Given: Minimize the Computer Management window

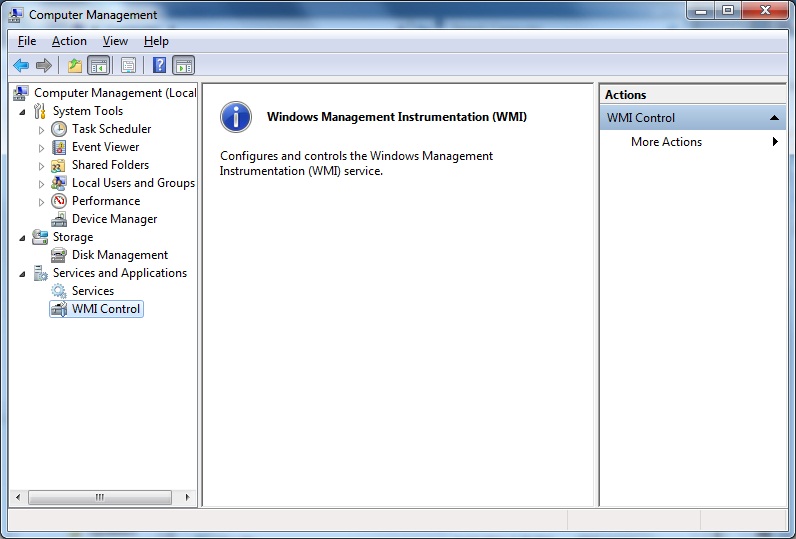Looking at the screenshot, I should tap(701, 10).
